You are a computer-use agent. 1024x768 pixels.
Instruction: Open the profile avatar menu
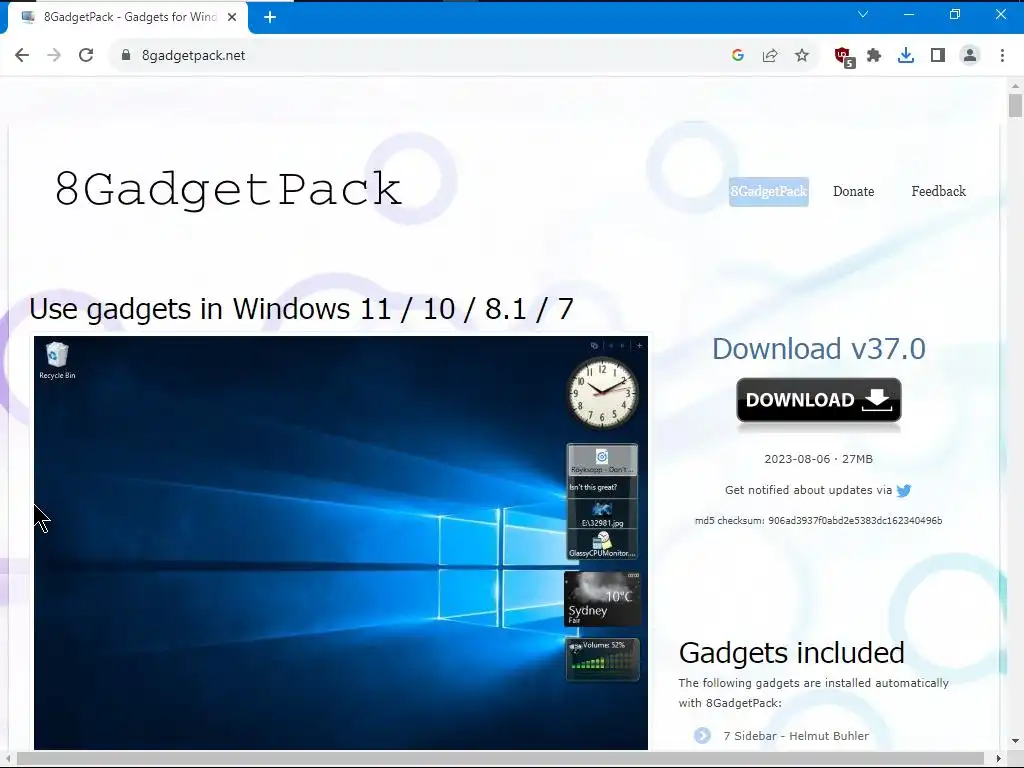coord(970,56)
